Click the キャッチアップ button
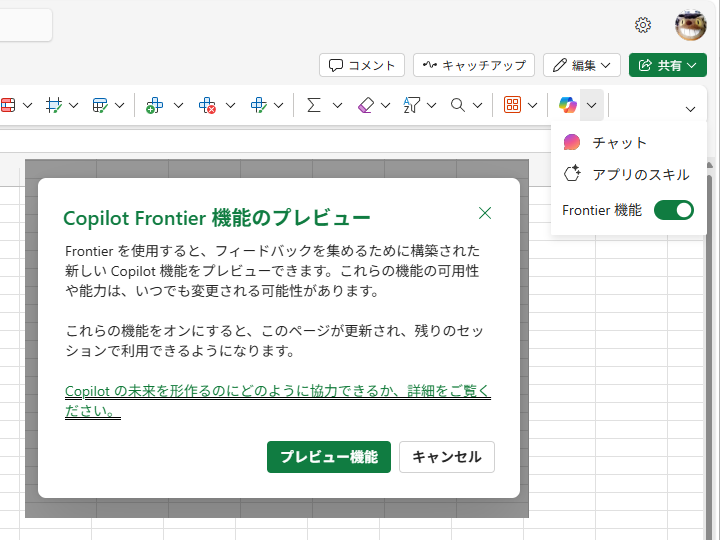This screenshot has width=720, height=540. click(x=474, y=65)
